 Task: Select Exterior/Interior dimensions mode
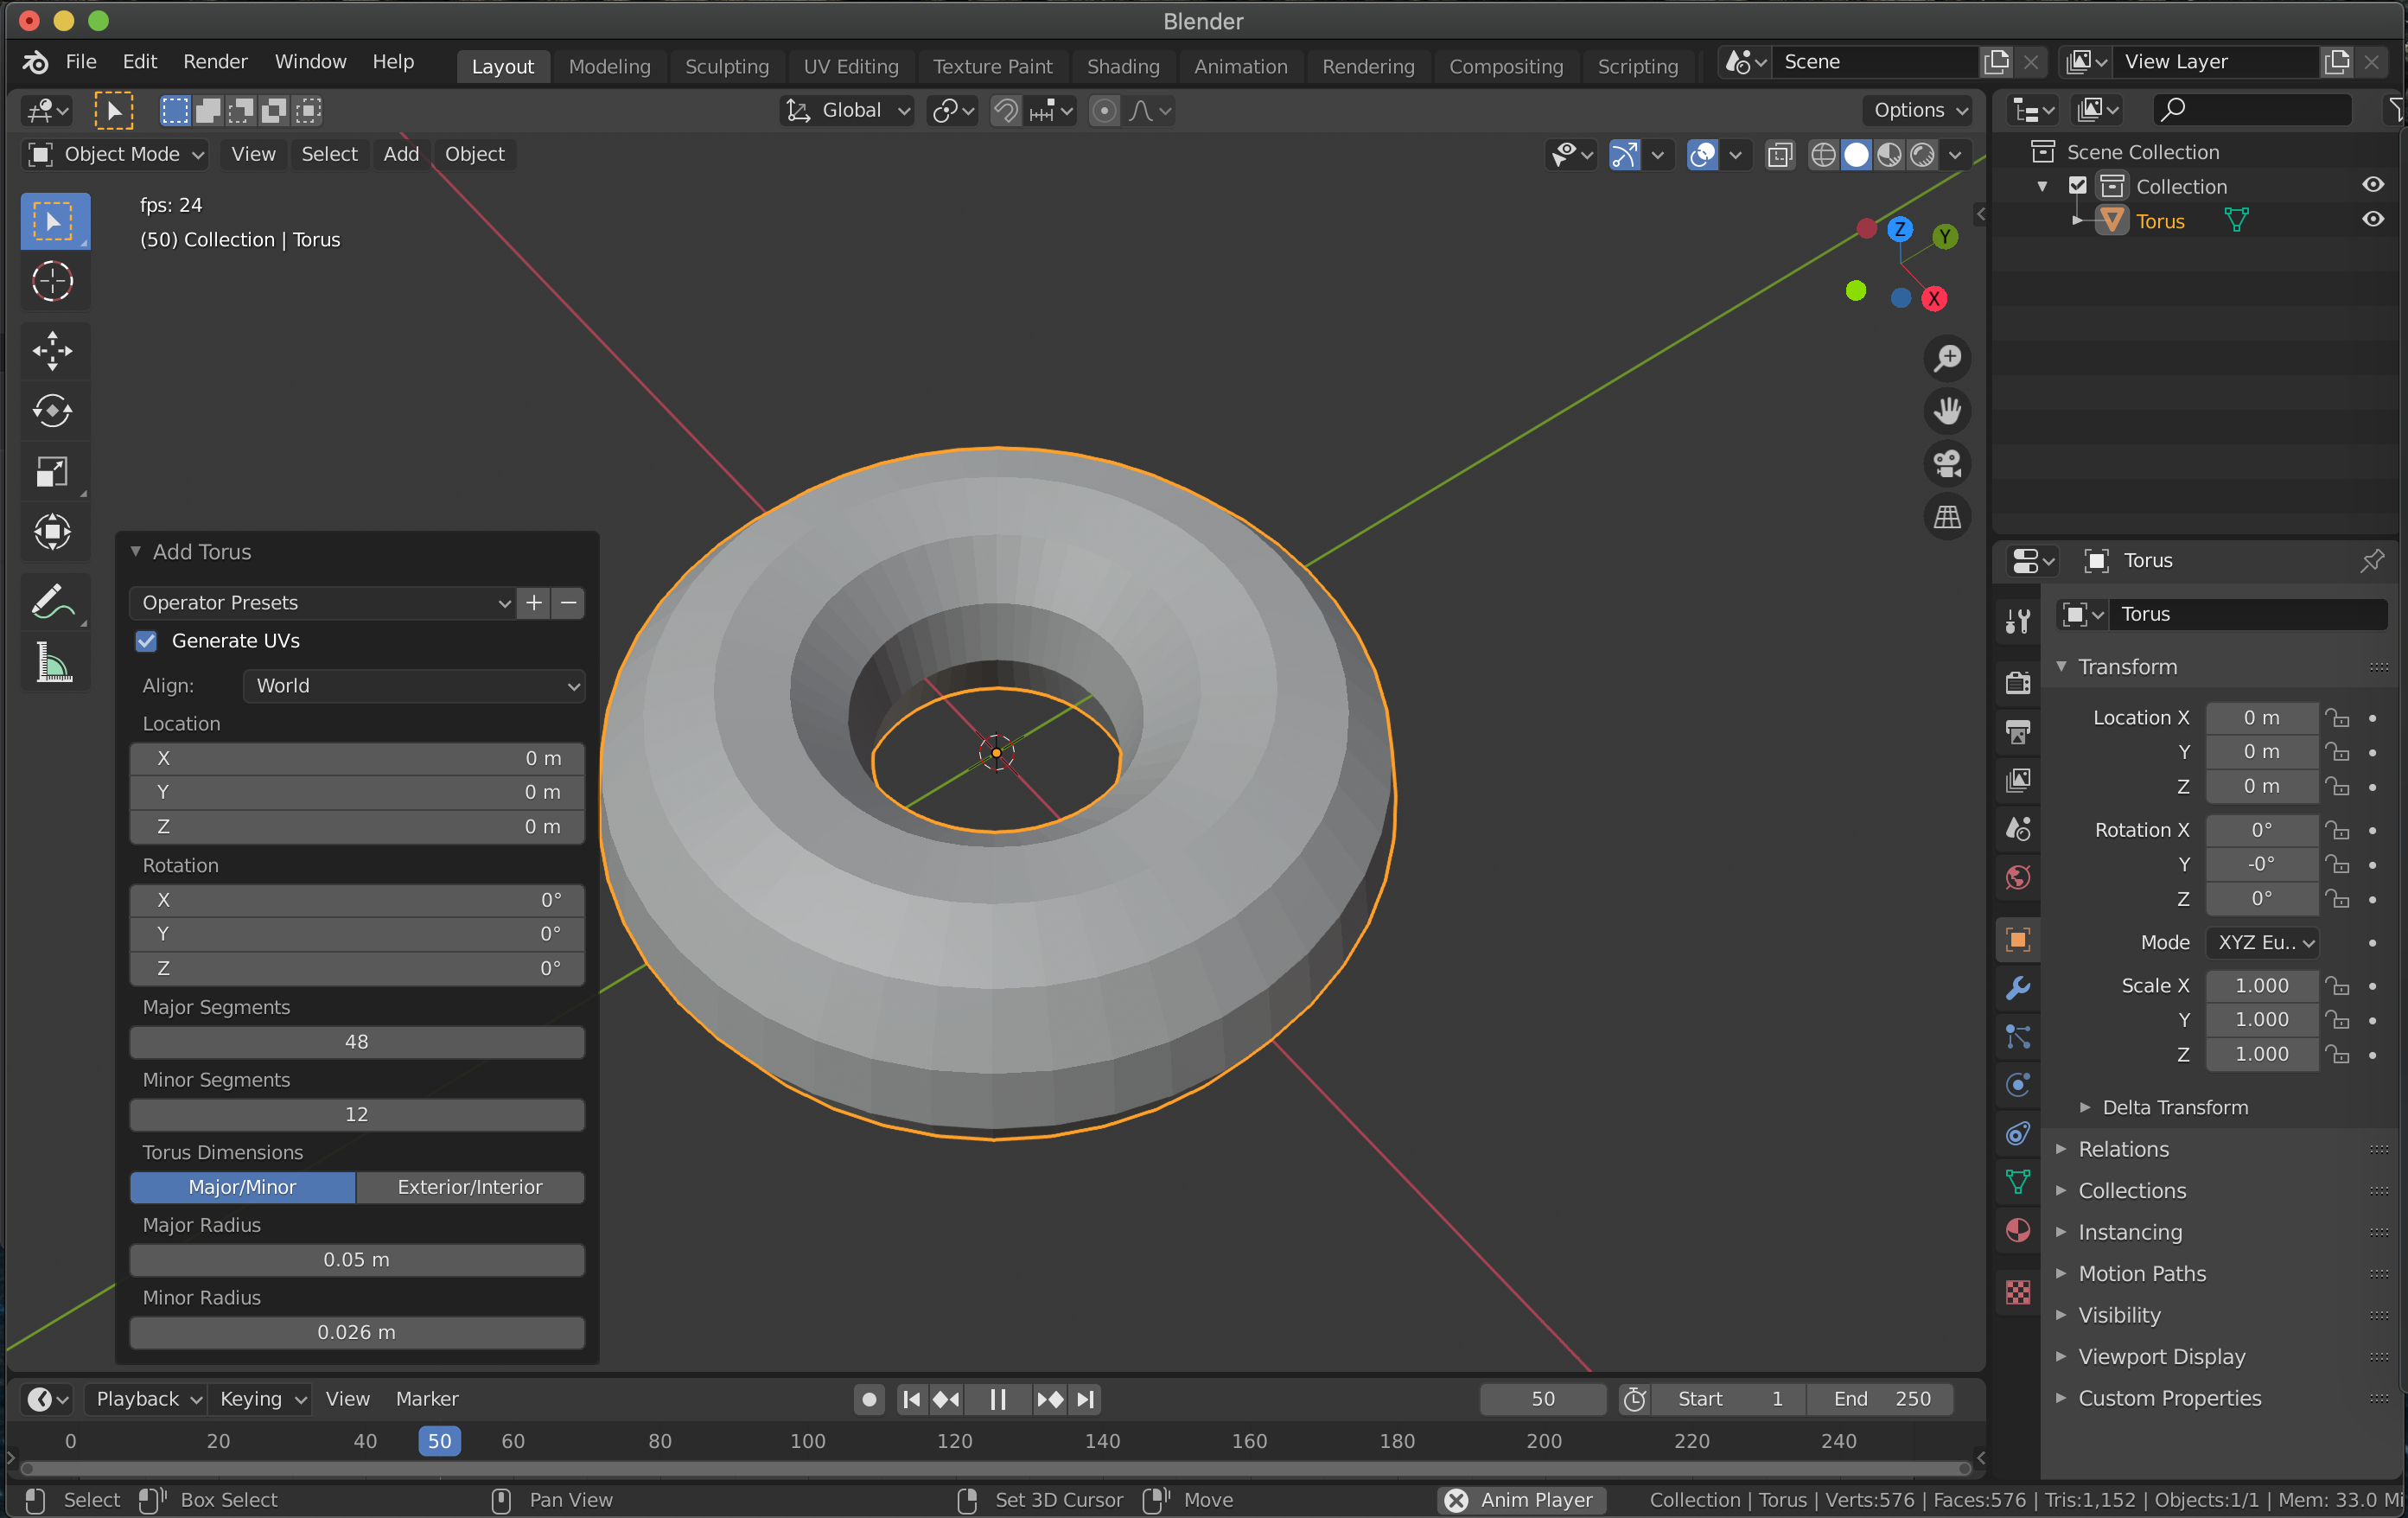[469, 1187]
